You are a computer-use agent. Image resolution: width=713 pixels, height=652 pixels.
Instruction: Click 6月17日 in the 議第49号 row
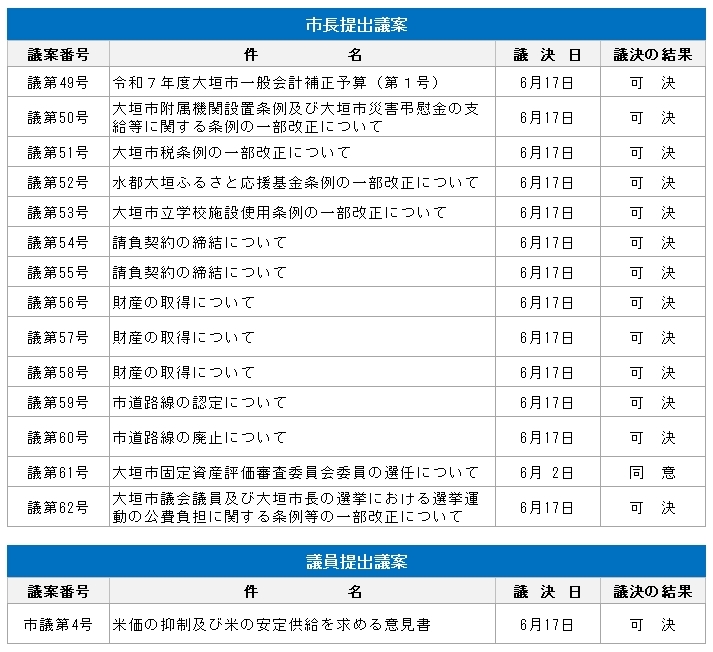coord(547,82)
